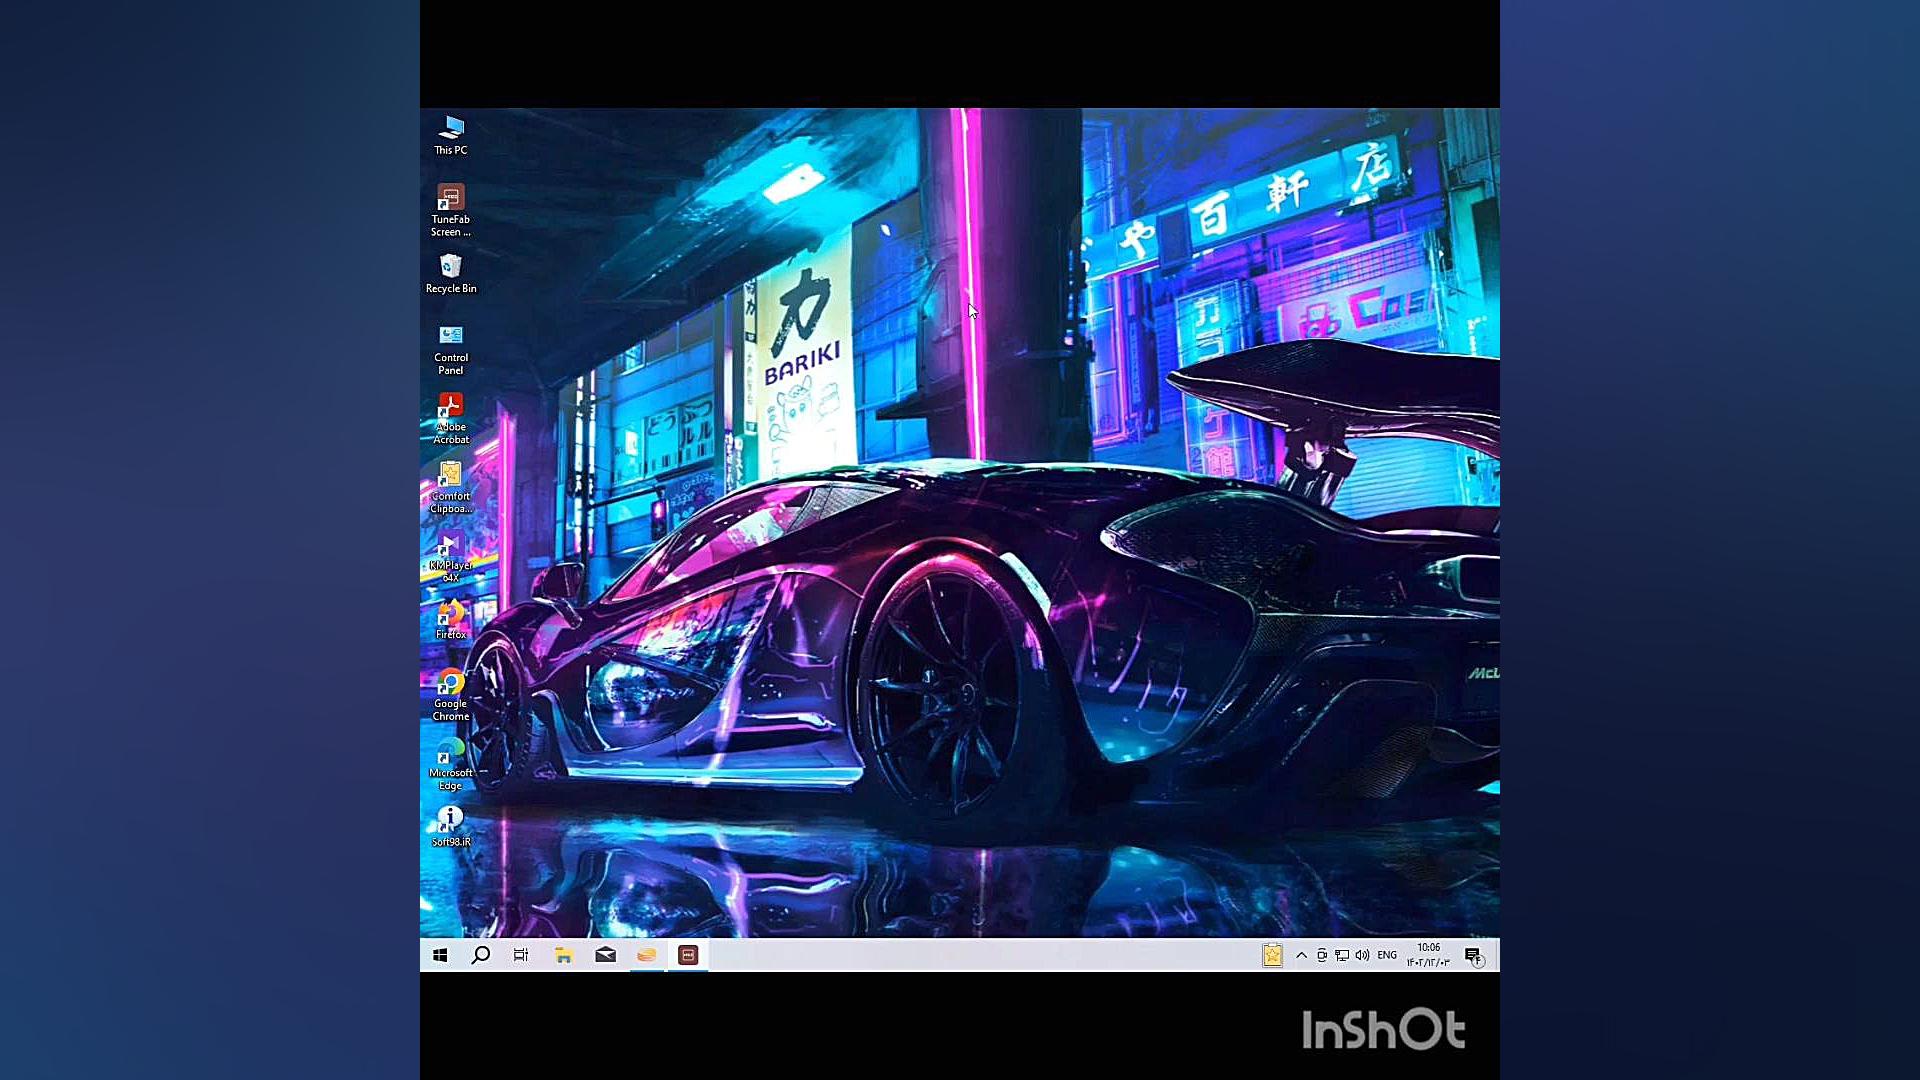Switch to TuneFab recorder taskbar button
This screenshot has height=1080, width=1920.
[688, 955]
